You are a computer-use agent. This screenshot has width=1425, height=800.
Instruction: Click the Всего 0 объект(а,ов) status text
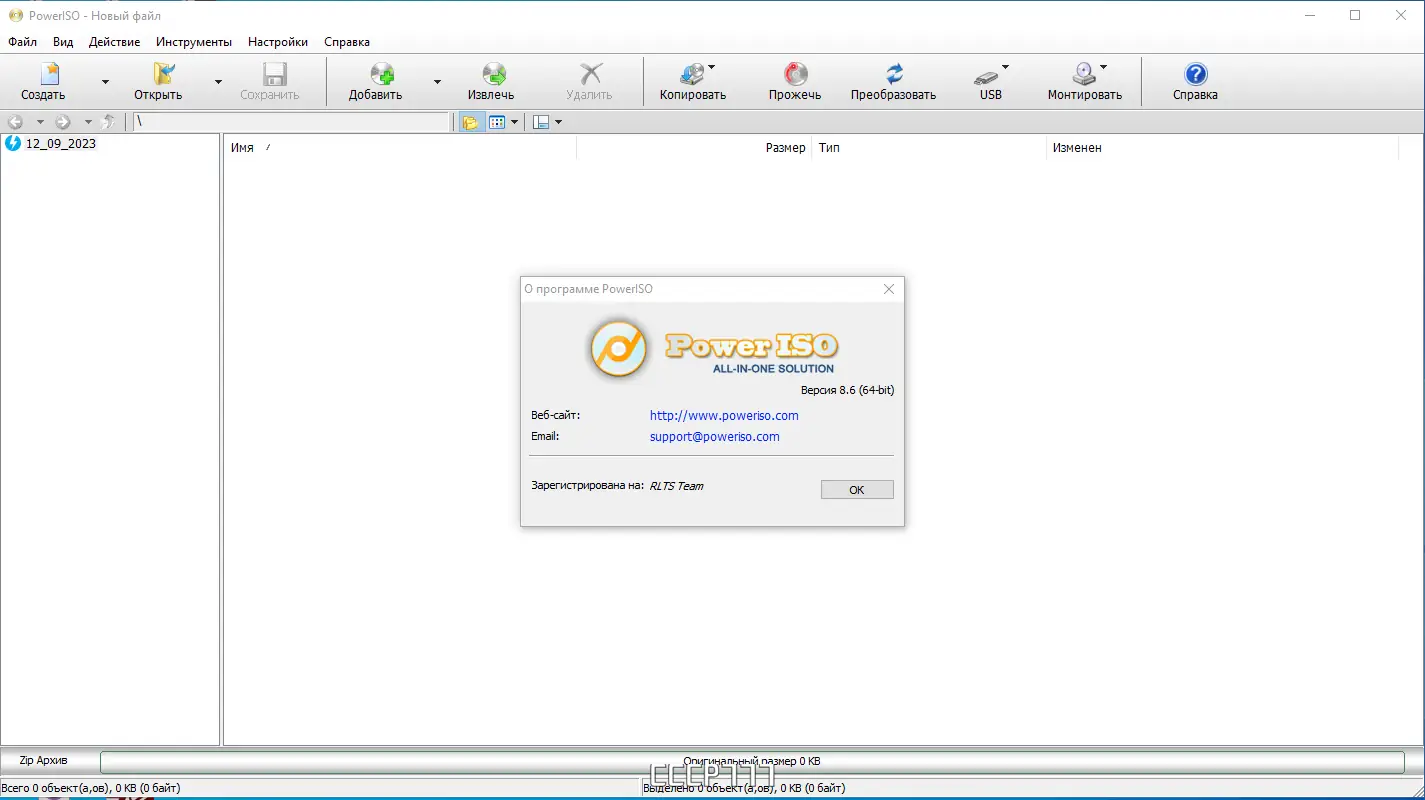[x=91, y=788]
